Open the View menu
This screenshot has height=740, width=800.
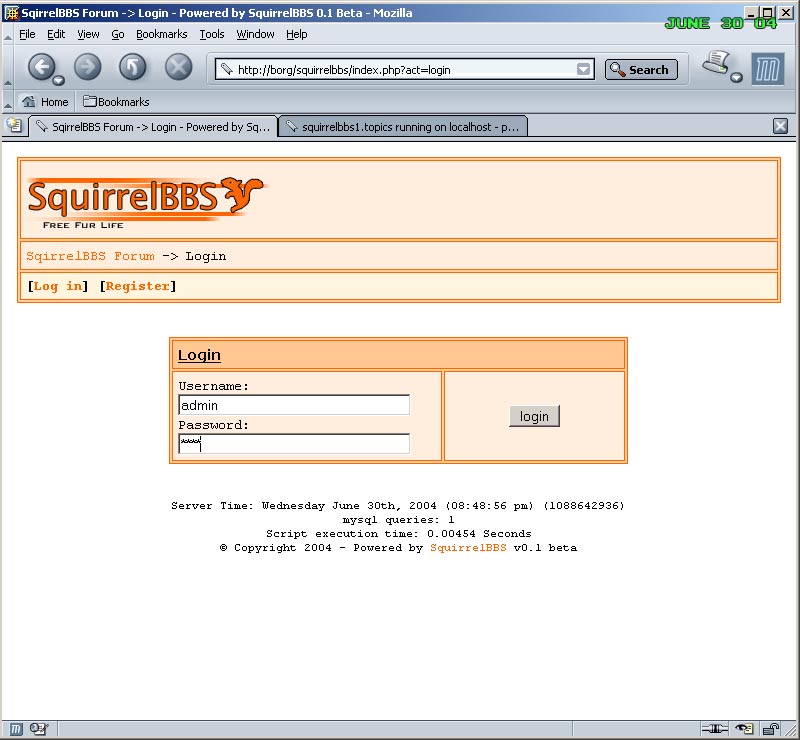pos(88,34)
